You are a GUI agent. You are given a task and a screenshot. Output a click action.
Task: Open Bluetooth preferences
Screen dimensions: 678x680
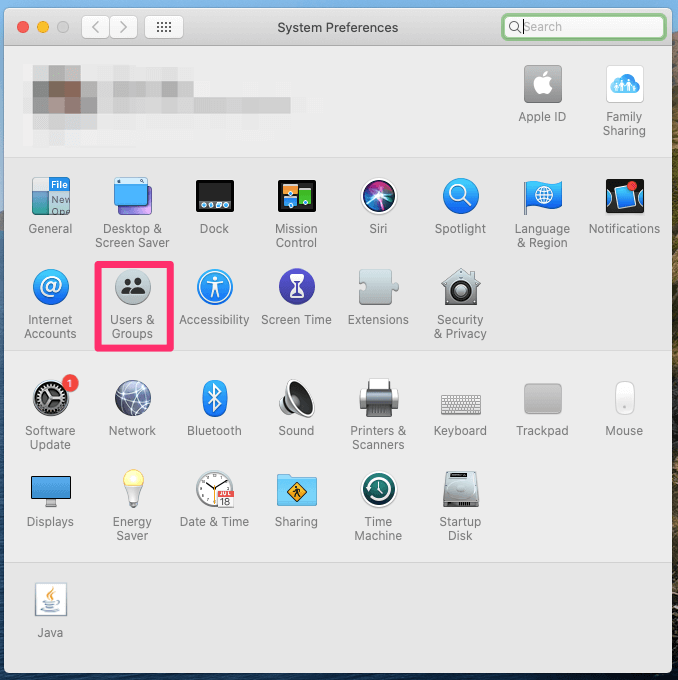tap(215, 398)
